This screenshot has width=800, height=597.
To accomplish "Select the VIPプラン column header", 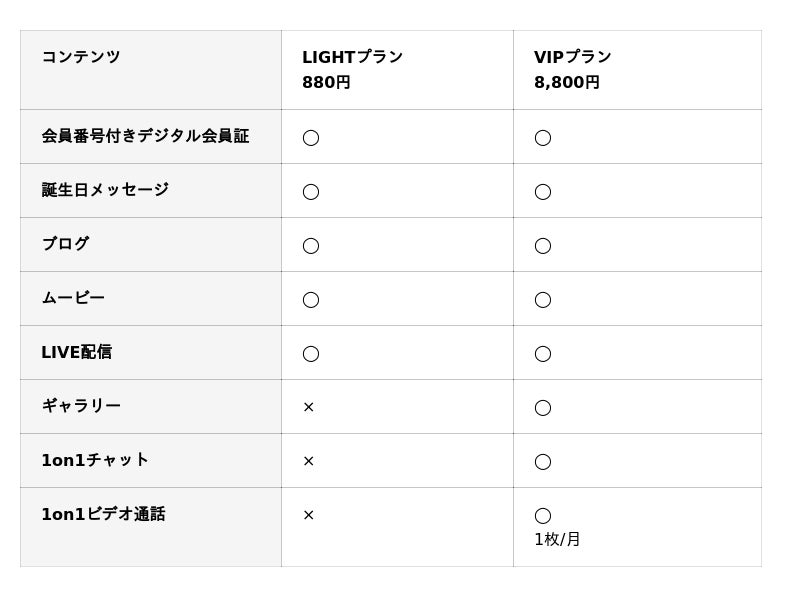I will (x=572, y=57).
